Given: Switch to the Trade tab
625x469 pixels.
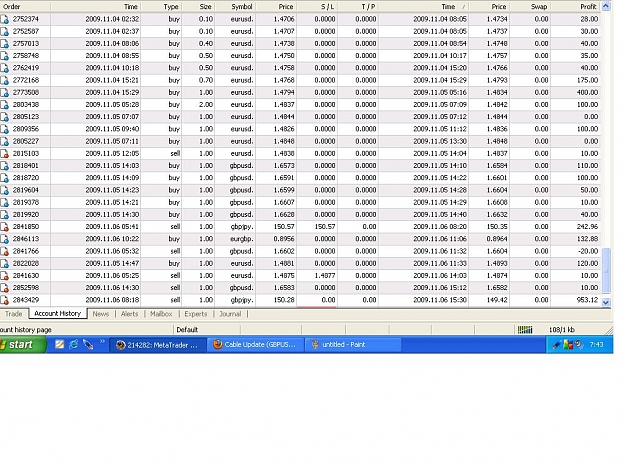Looking at the screenshot, I should click(x=14, y=314).
